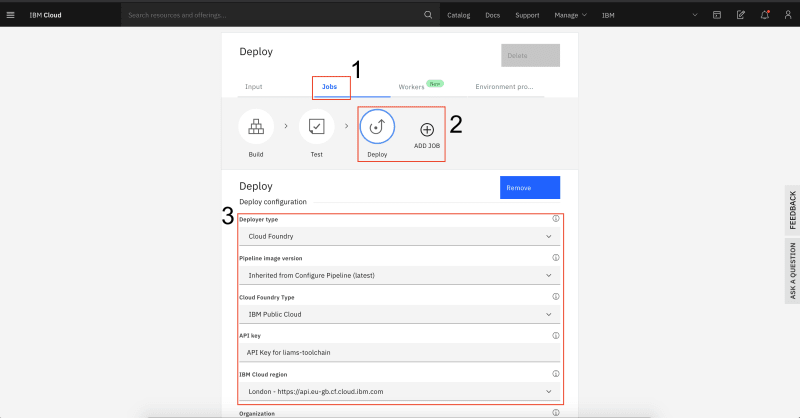Select the Build job icon

tap(256, 126)
